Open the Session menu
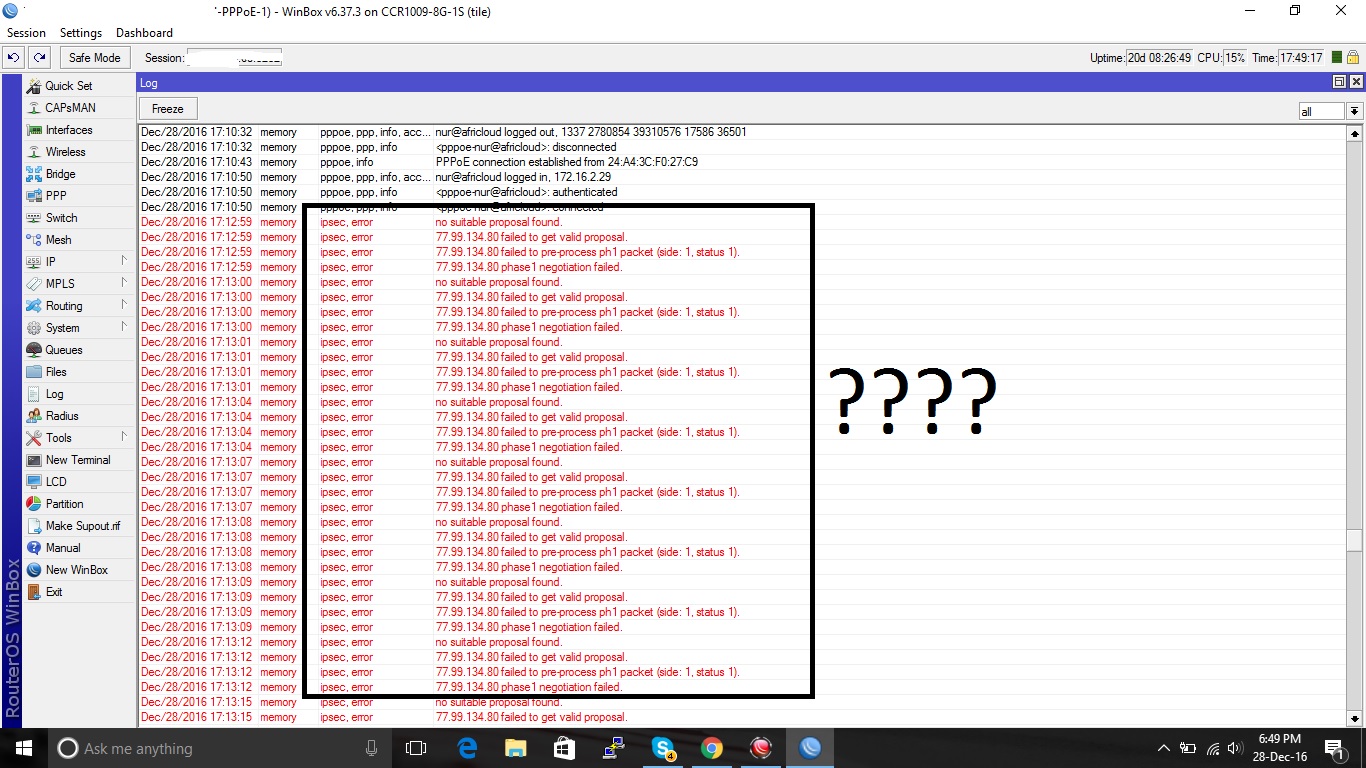Screen dimensions: 1366x768 [x=27, y=33]
